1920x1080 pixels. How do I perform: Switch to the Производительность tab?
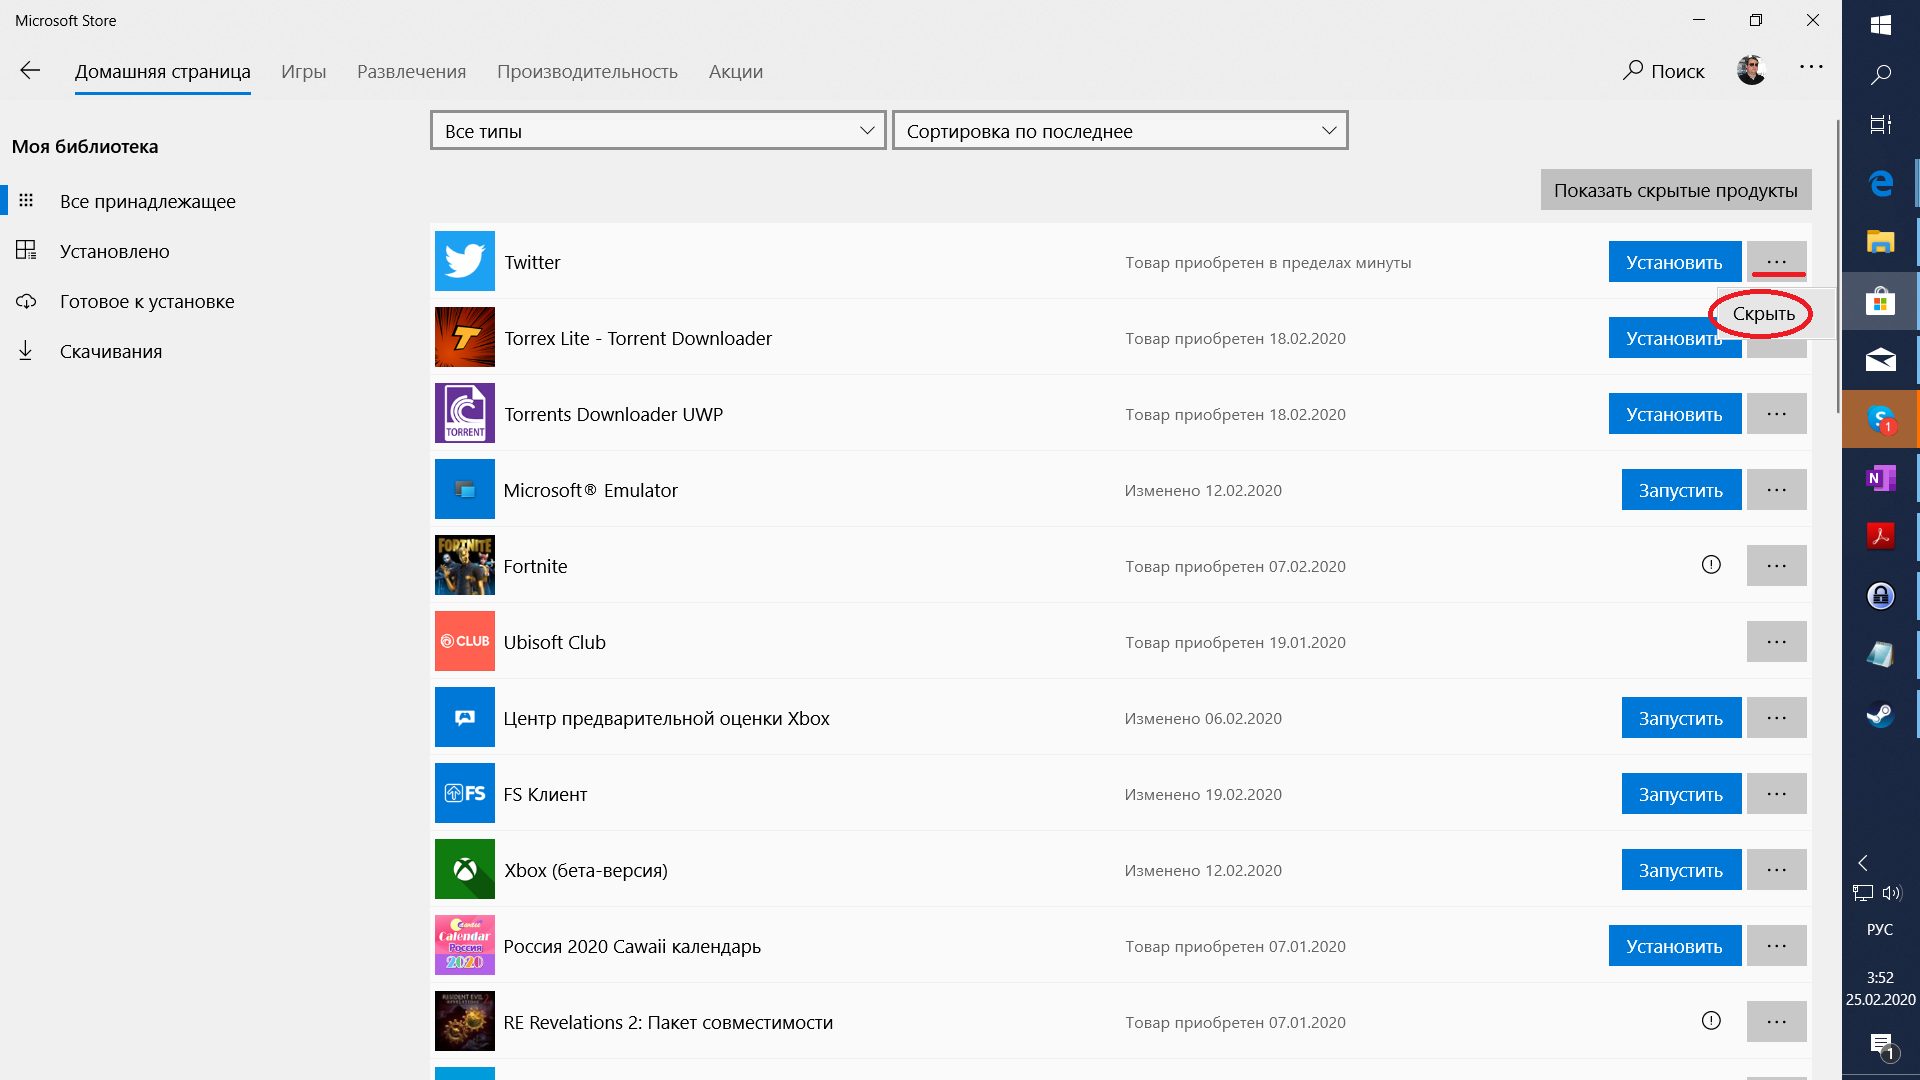(x=588, y=71)
